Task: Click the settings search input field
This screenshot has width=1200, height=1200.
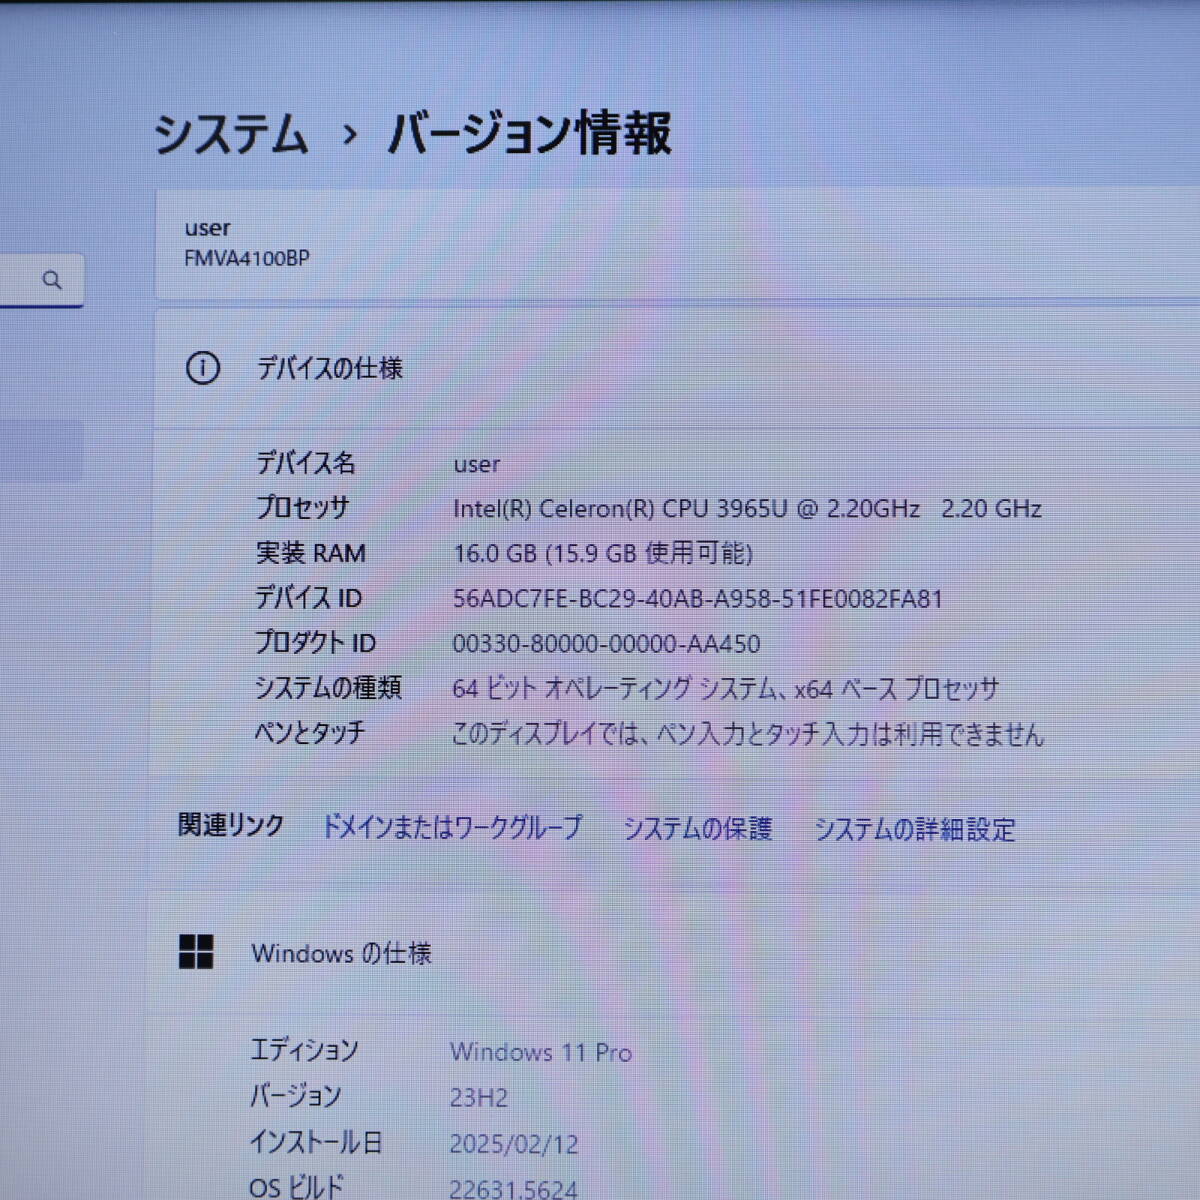Action: point(41,280)
